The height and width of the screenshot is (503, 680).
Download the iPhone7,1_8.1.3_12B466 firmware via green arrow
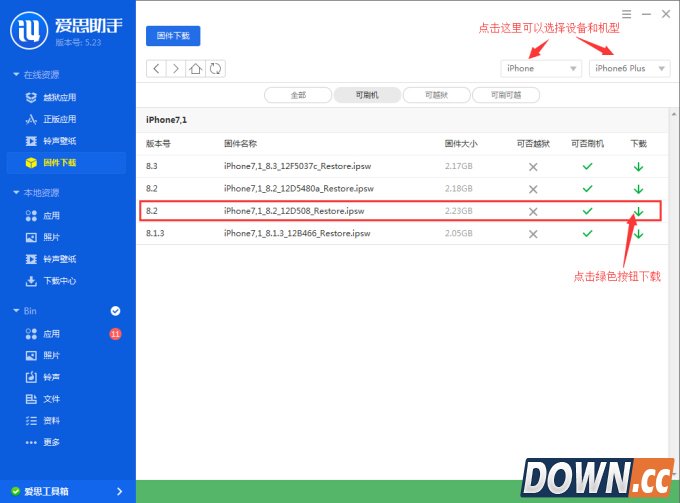pos(638,234)
